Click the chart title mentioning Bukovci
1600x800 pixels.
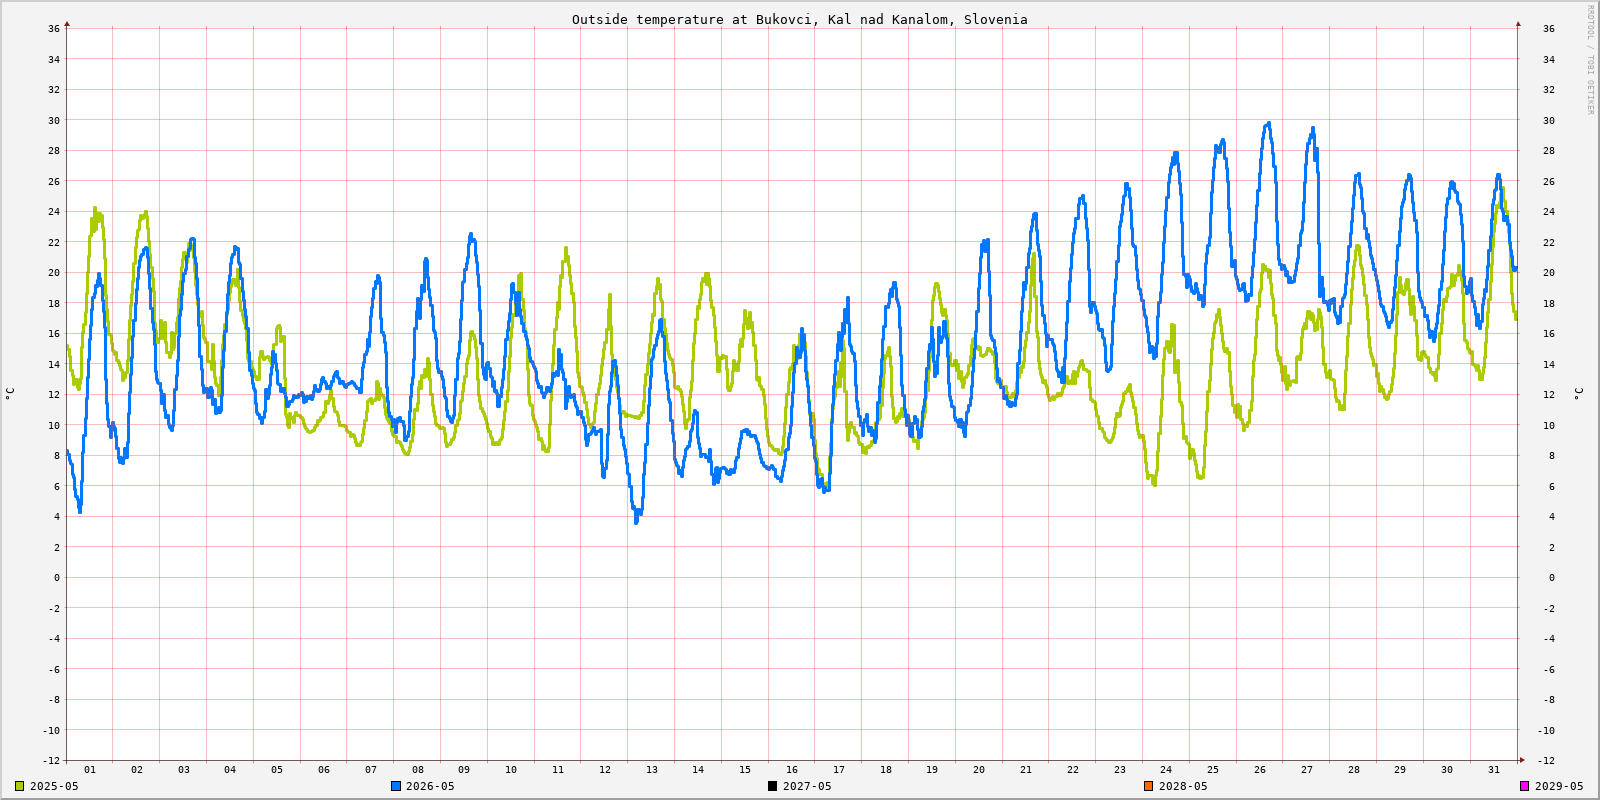tap(799, 19)
